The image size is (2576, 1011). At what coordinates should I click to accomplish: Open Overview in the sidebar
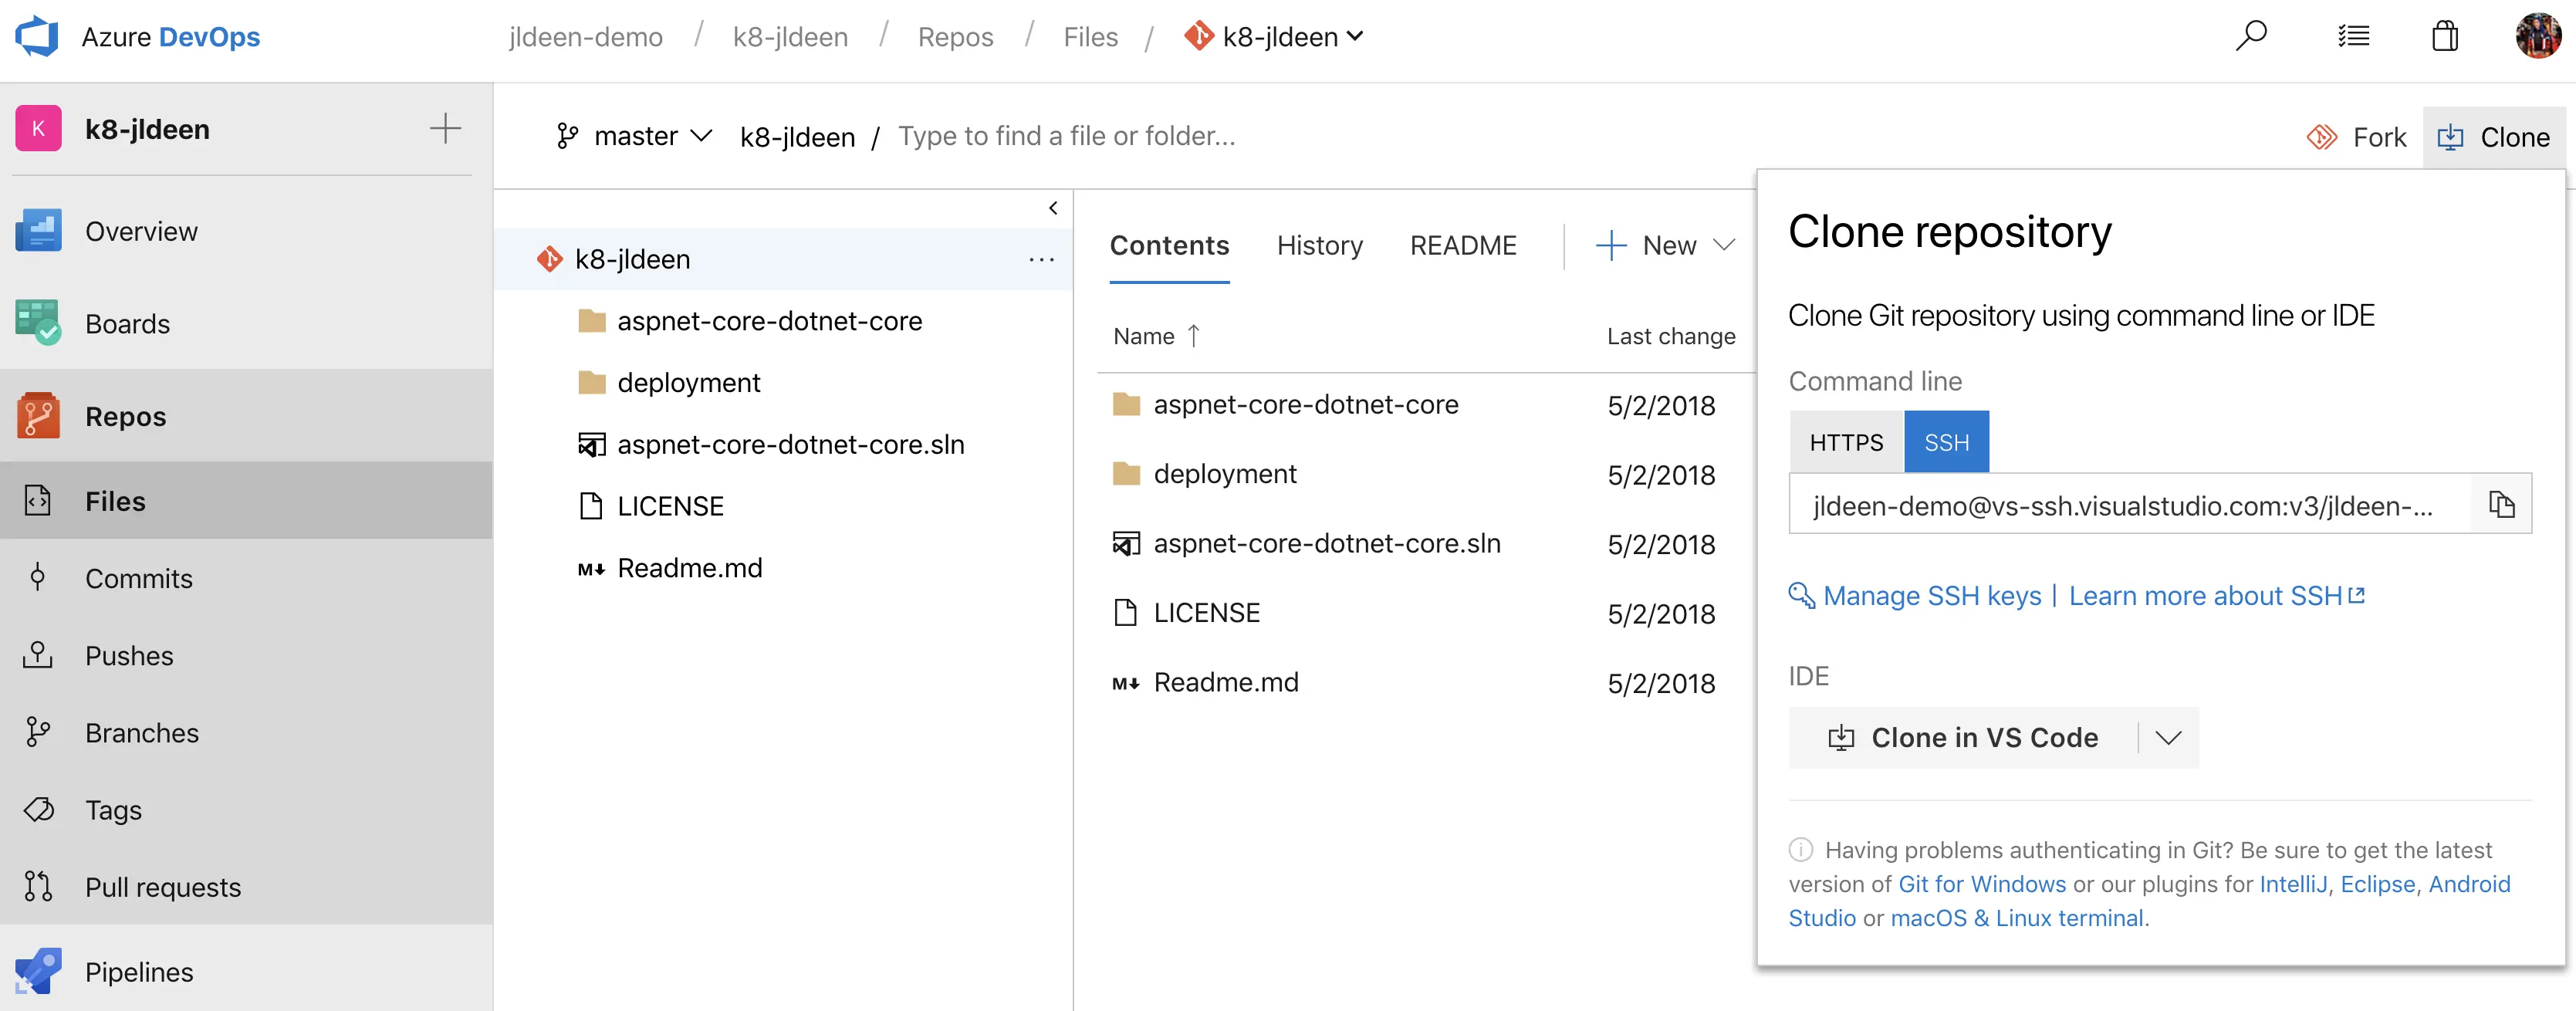point(246,231)
